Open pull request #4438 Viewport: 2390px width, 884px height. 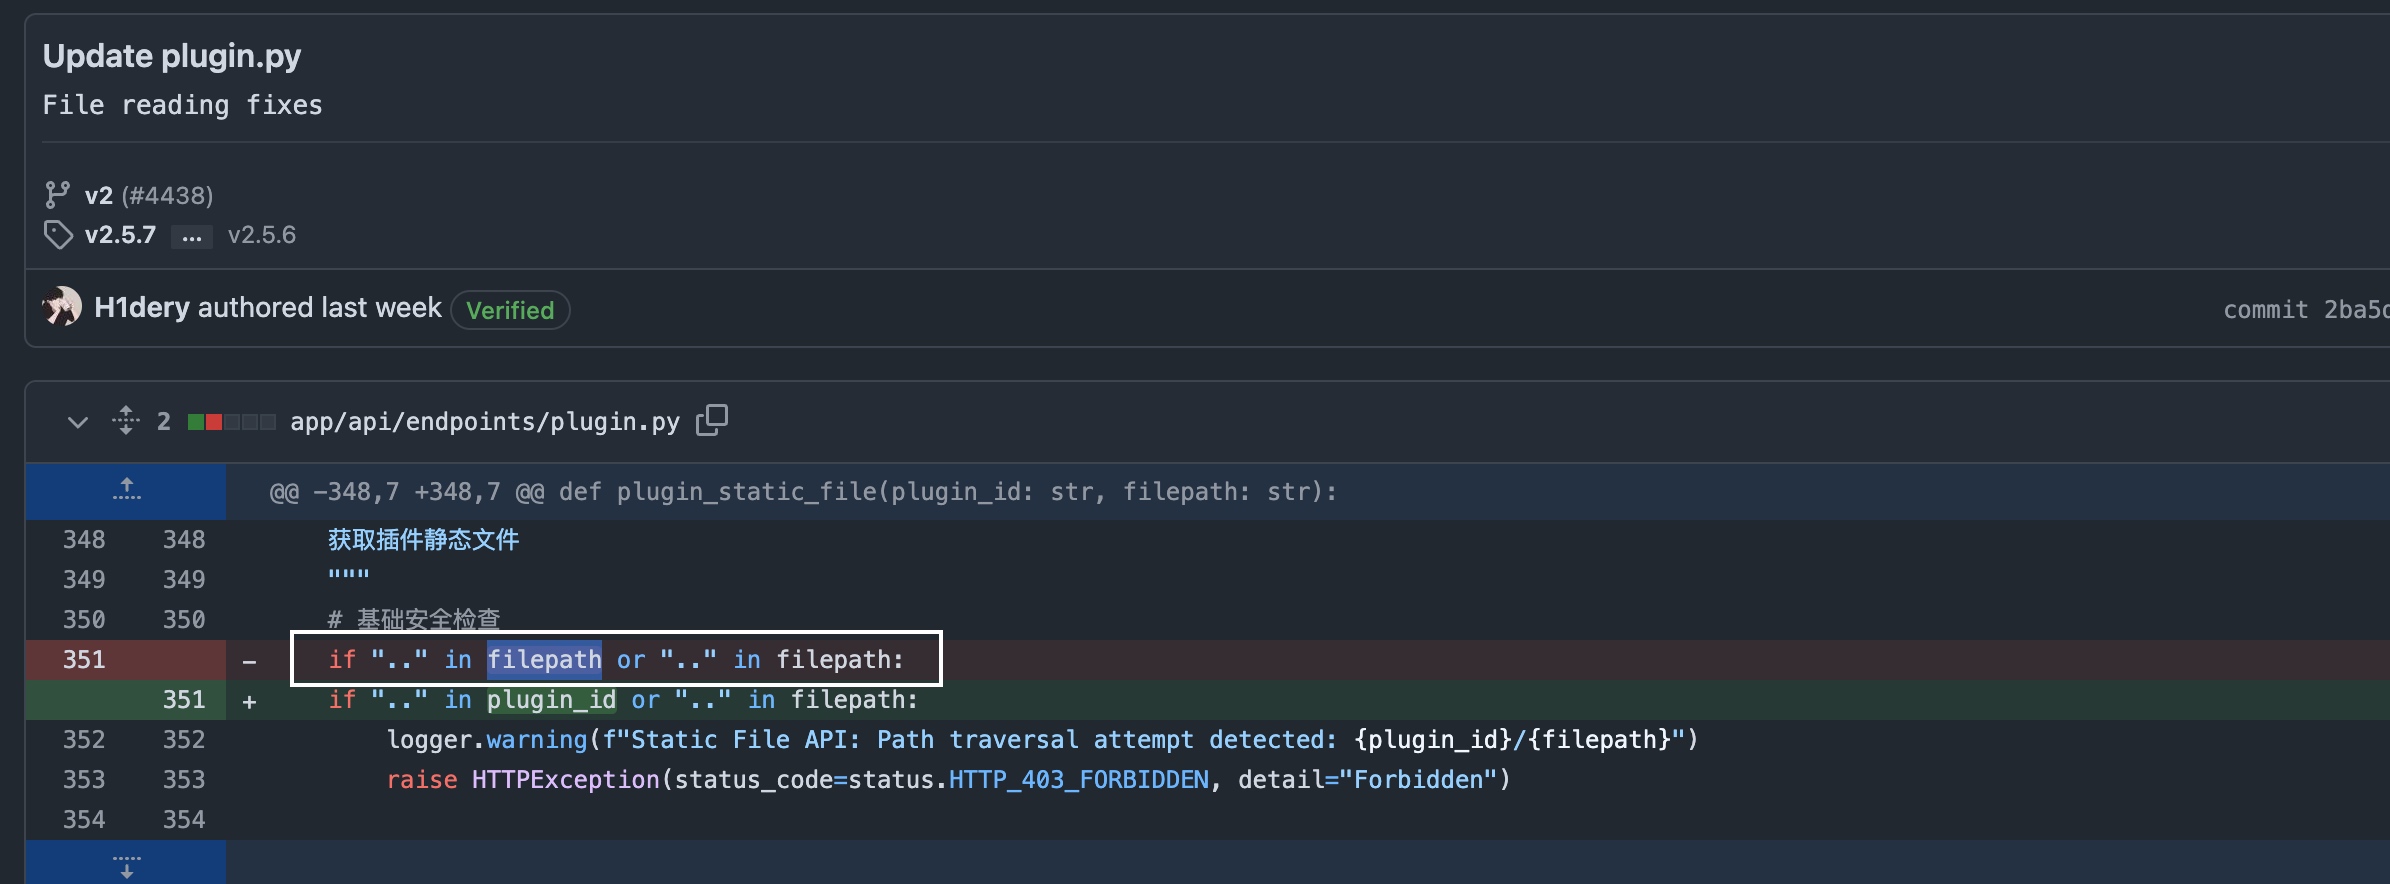click(167, 195)
